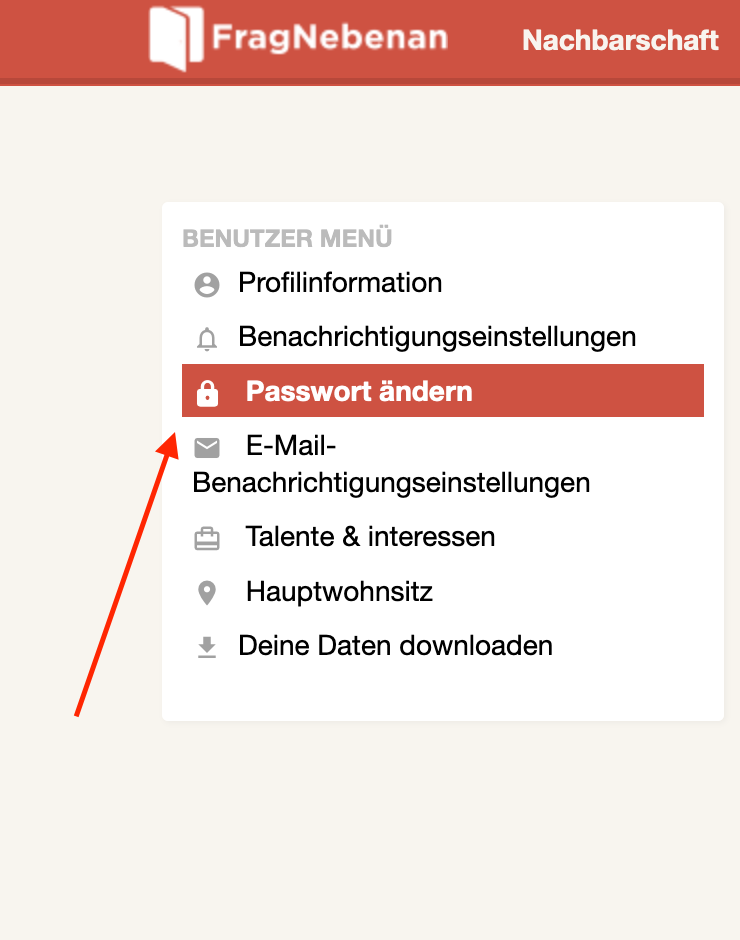Click the person icon beside Profilinformation

tap(207, 285)
